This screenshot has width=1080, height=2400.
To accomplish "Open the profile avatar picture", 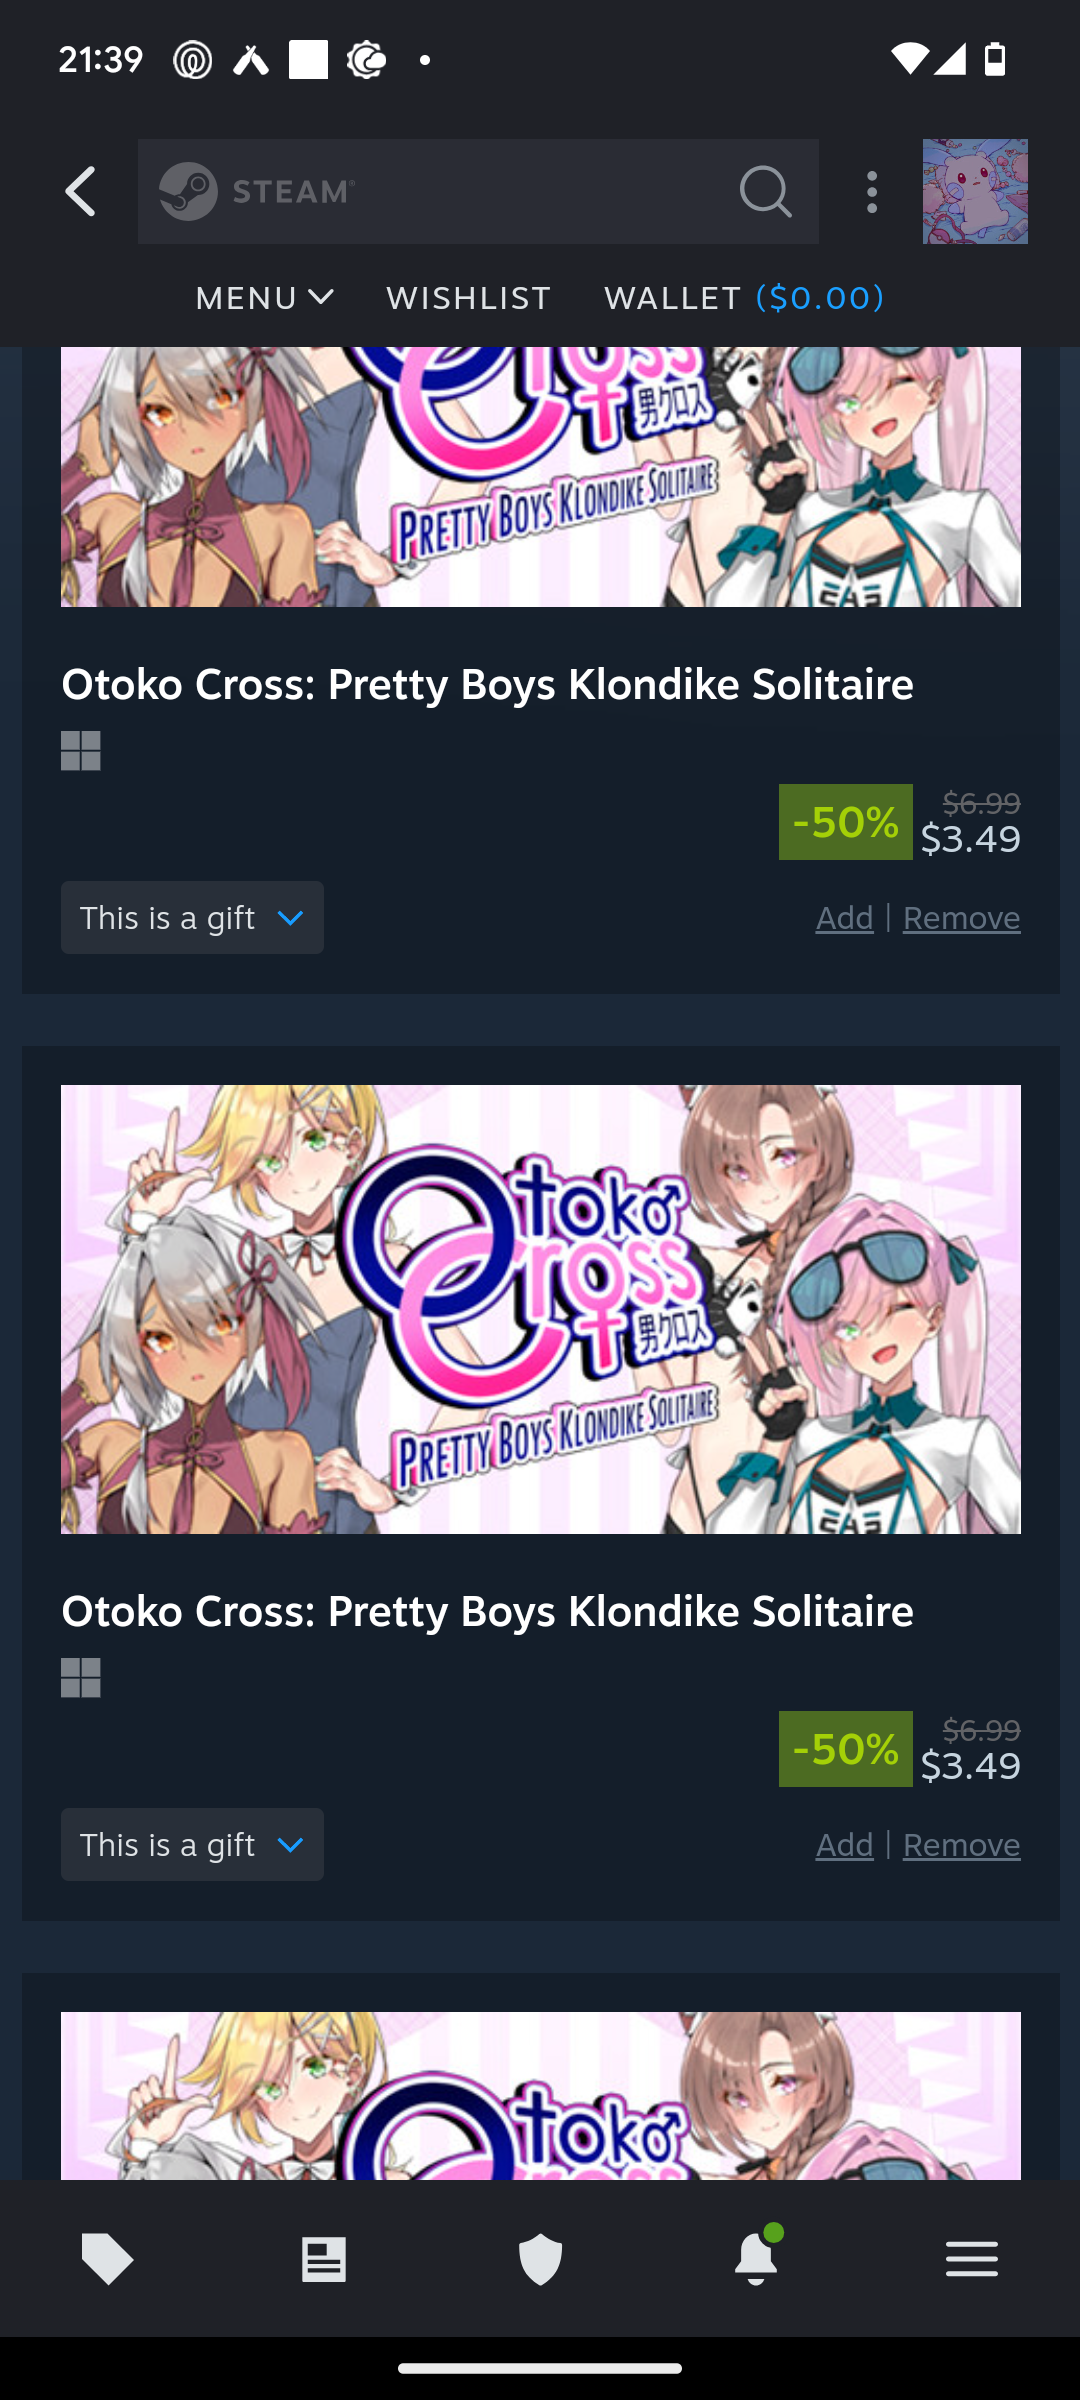I will (x=975, y=191).
